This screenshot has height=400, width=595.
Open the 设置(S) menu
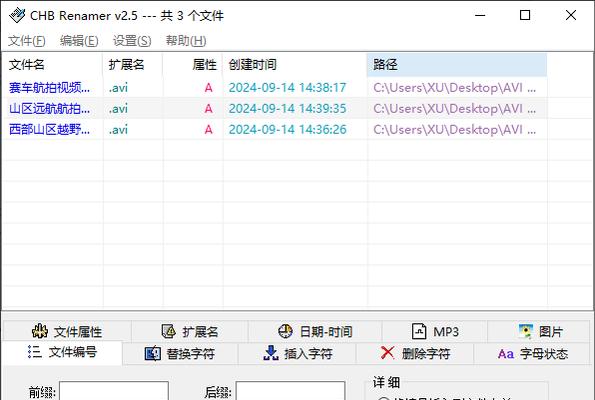pos(132,41)
